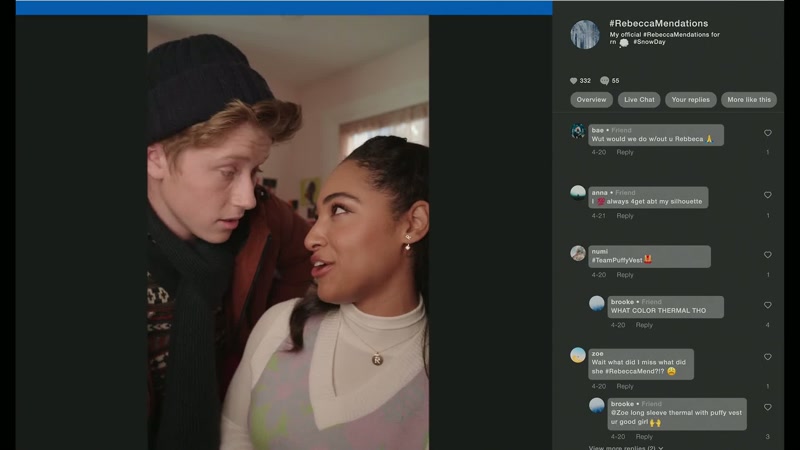Click the #RebeccaMendations profile avatar
Viewport: 800px width, 450px height.
click(x=585, y=35)
